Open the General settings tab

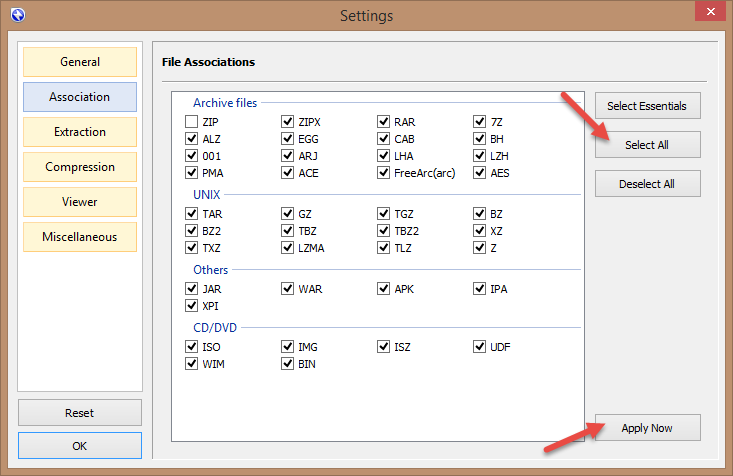pos(80,62)
